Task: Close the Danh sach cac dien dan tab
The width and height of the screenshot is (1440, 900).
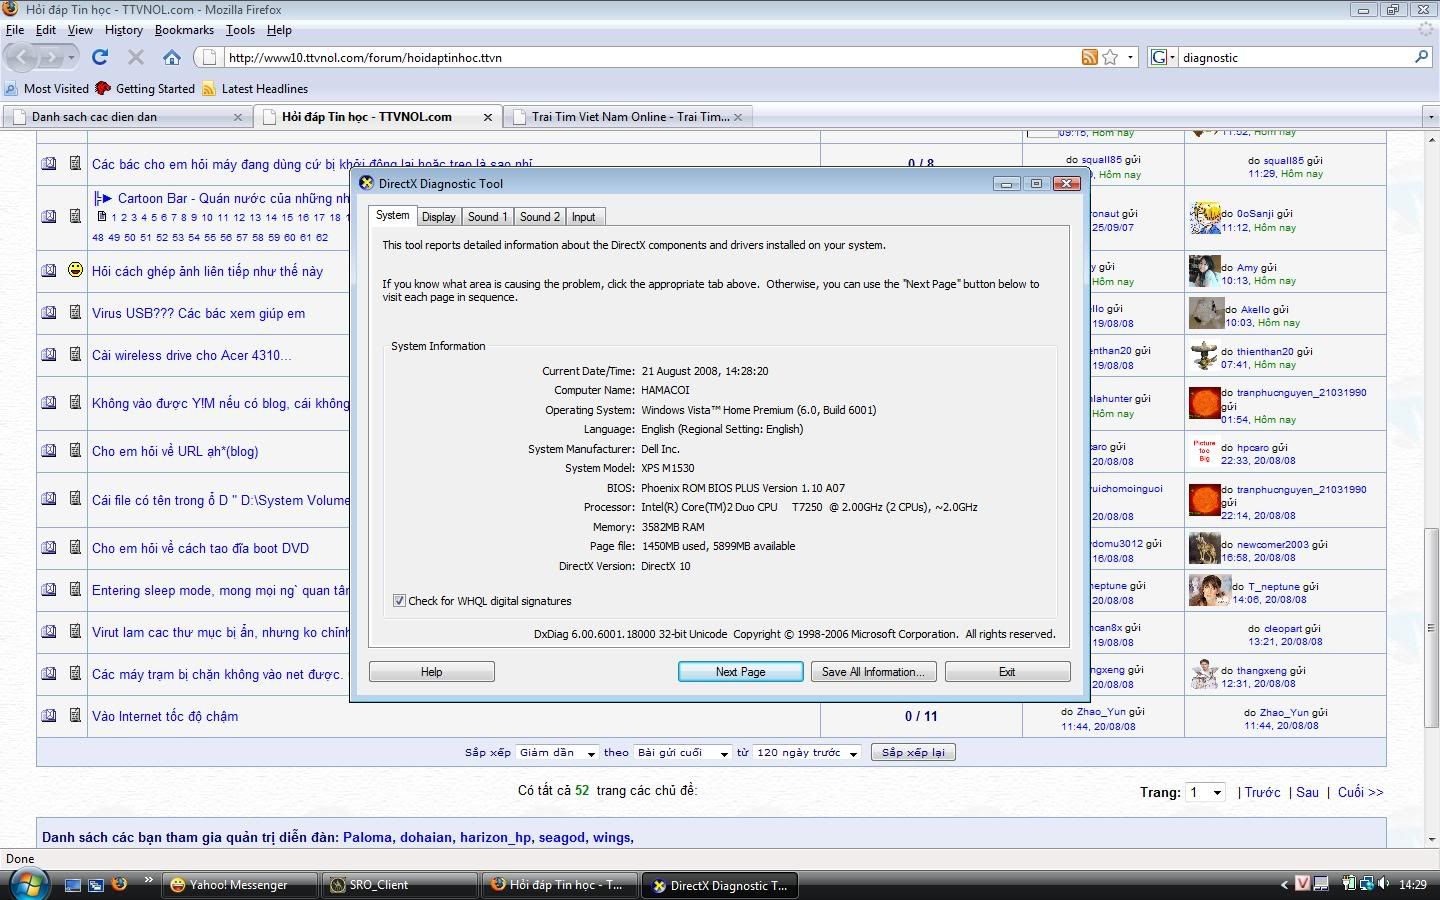Action: pyautogui.click(x=238, y=117)
